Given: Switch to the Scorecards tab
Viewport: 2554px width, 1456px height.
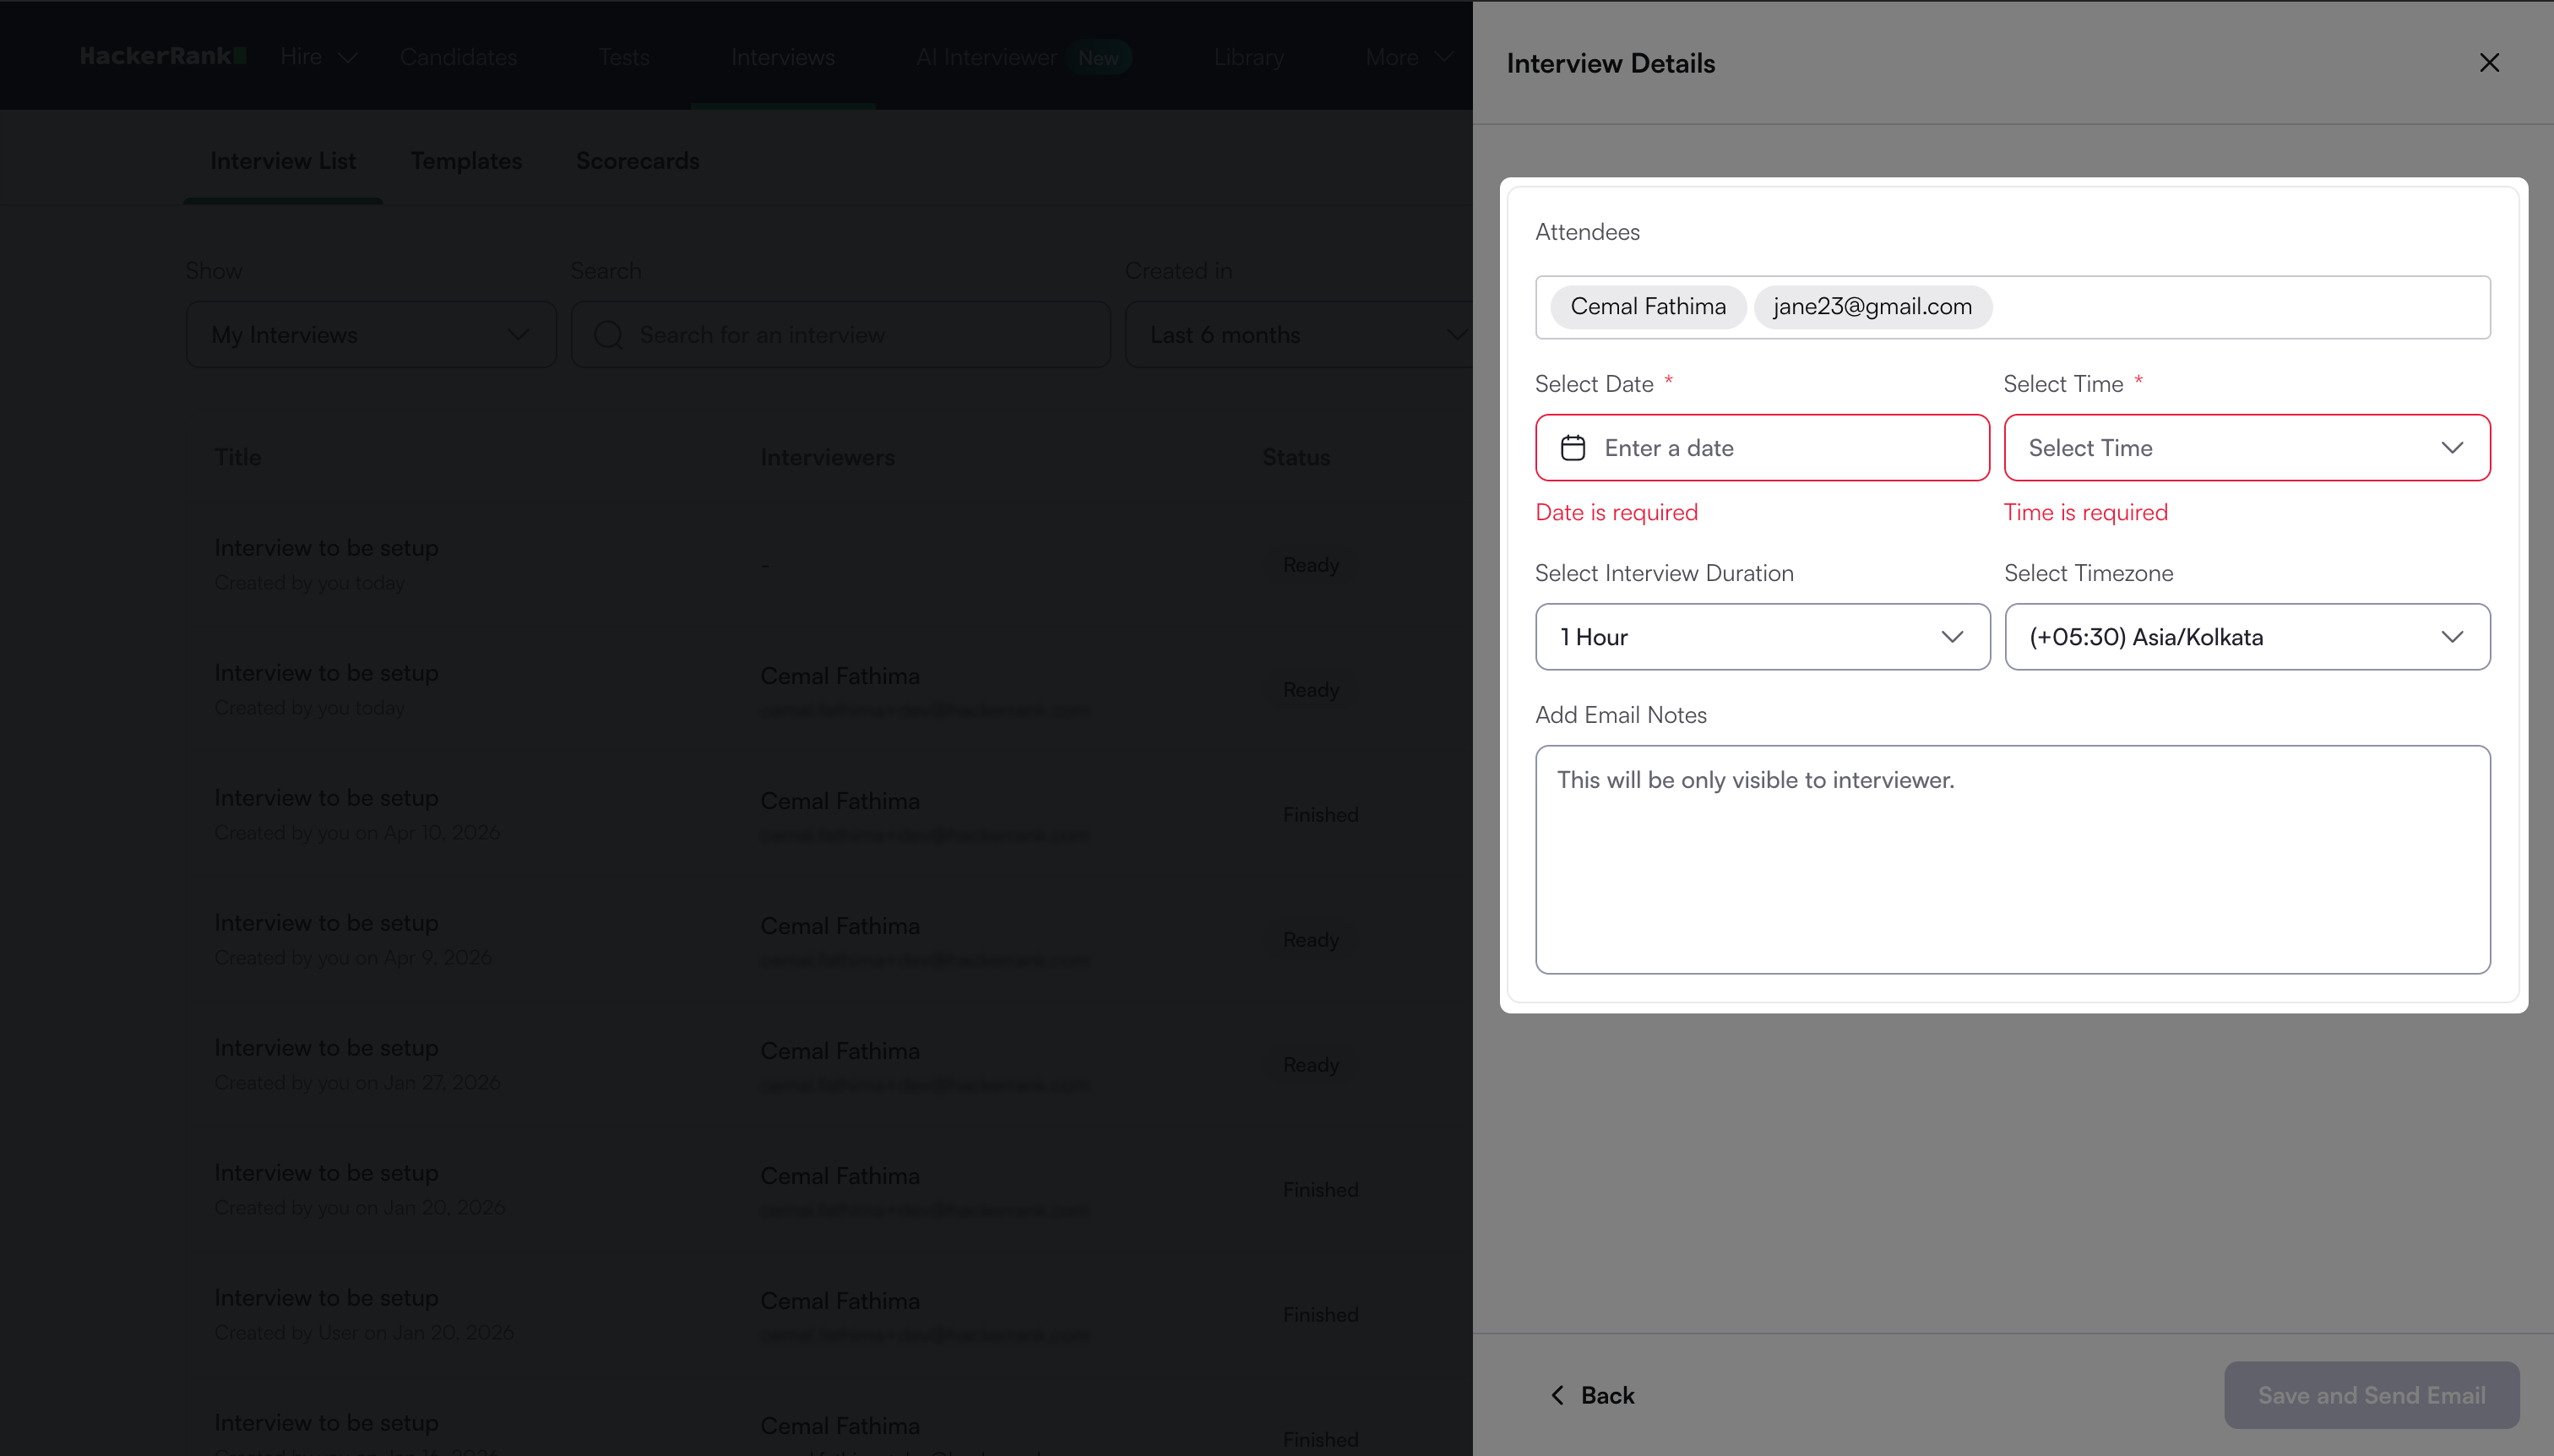Looking at the screenshot, I should [637, 161].
